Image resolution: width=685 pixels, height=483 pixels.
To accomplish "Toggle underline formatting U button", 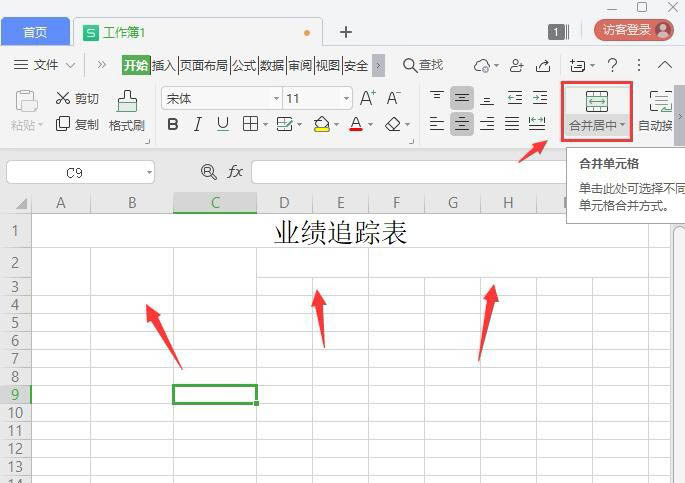I will [223, 124].
